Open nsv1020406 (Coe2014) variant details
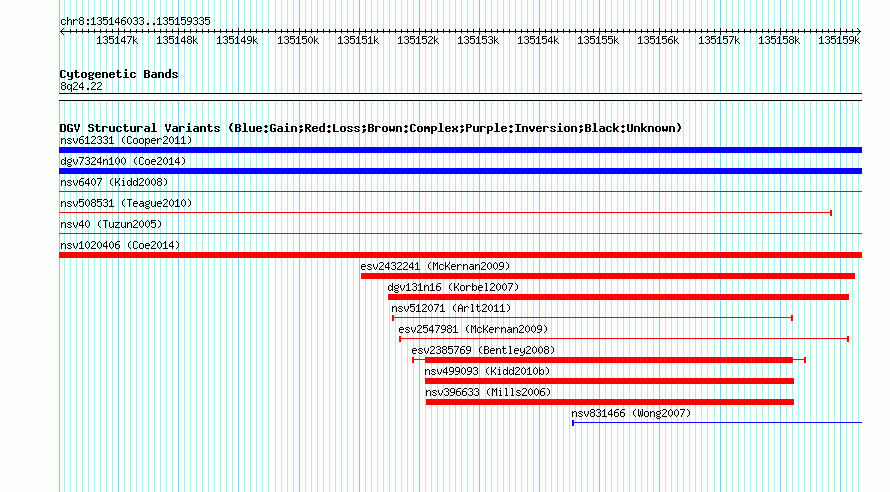 tap(120, 245)
